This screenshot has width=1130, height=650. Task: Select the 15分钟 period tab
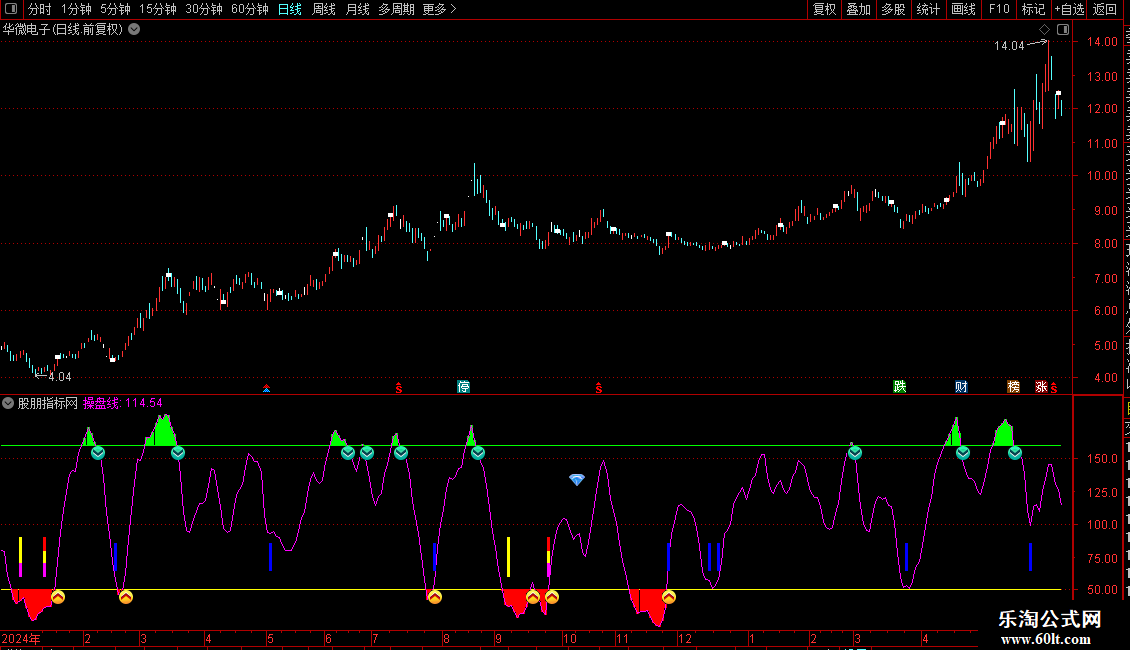click(158, 9)
